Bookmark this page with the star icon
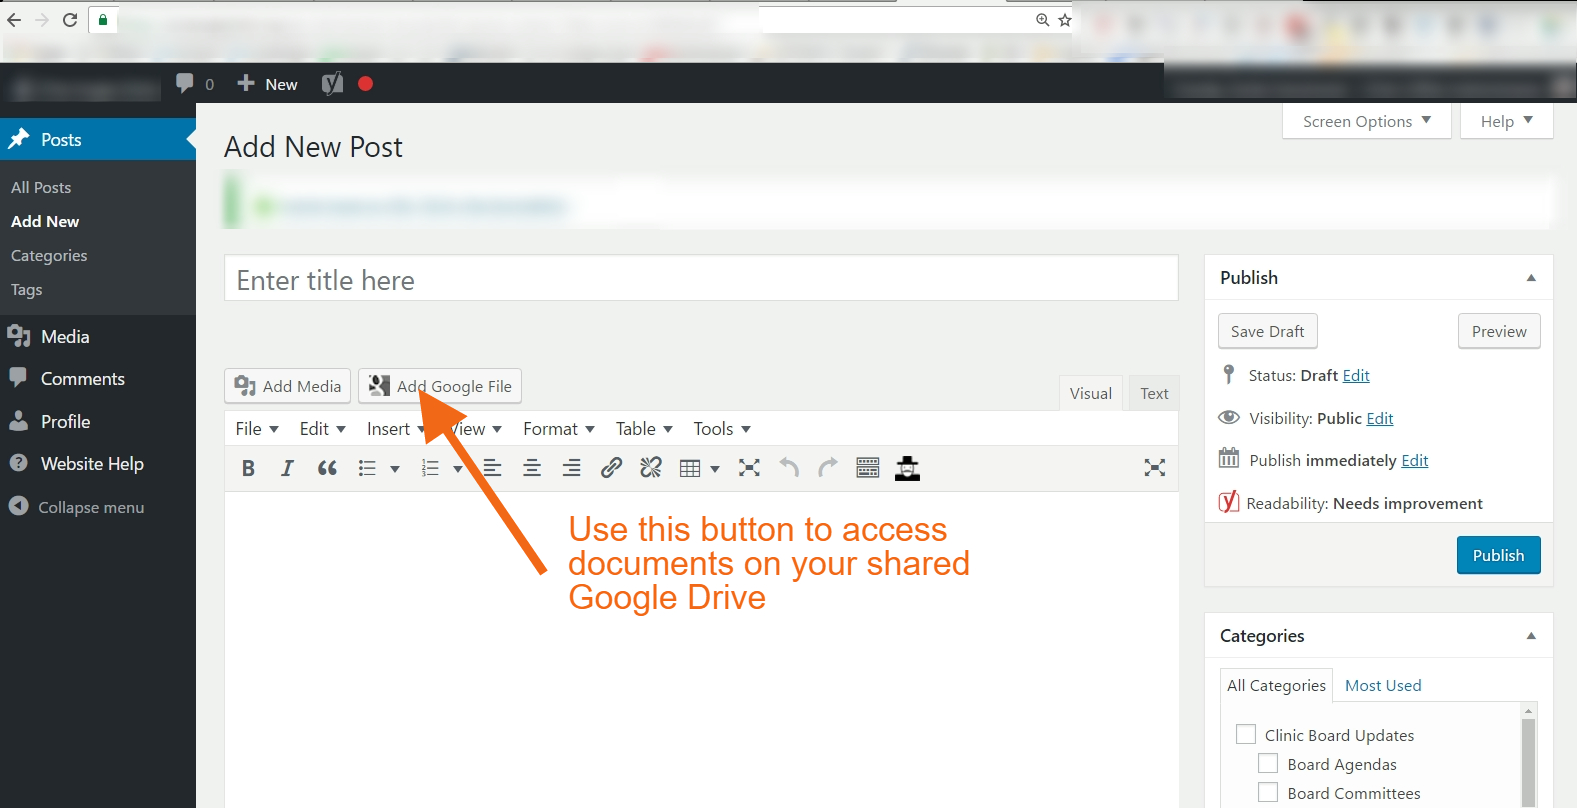Viewport: 1577px width, 808px height. pos(1065,20)
